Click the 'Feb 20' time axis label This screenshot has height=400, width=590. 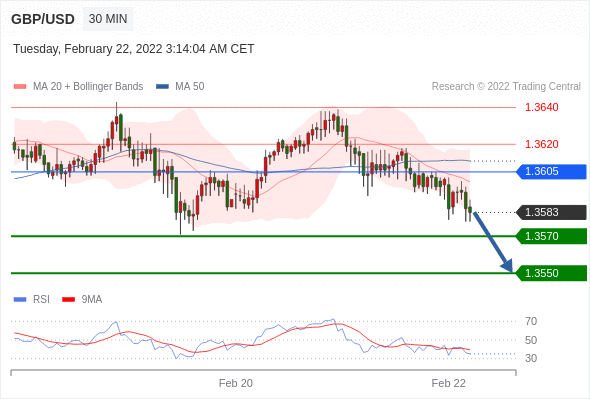pyautogui.click(x=236, y=383)
